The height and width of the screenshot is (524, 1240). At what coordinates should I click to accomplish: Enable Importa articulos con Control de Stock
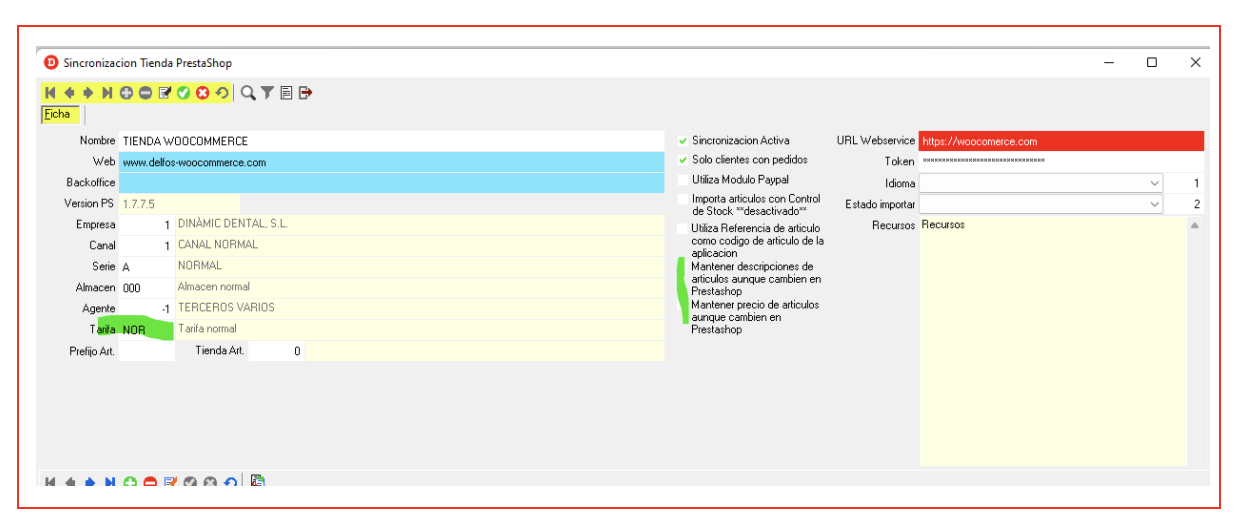click(x=683, y=200)
